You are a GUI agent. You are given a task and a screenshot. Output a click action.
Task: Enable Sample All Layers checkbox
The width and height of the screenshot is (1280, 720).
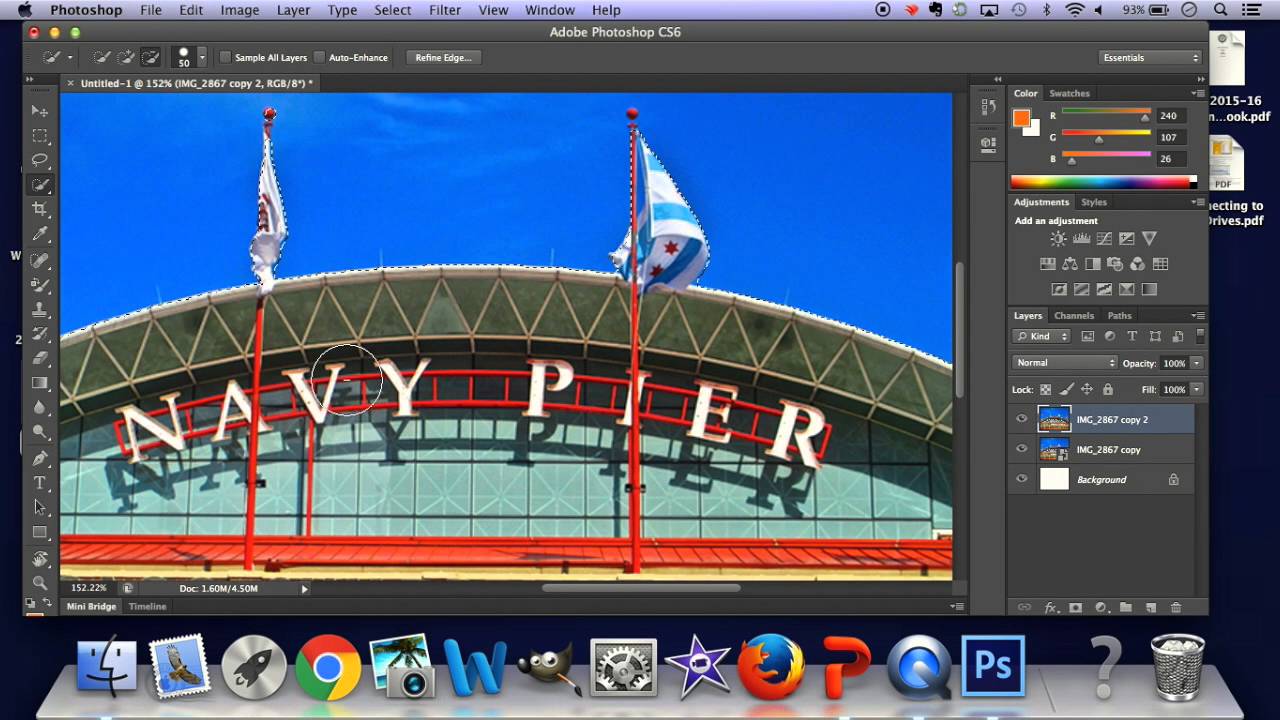pos(225,58)
